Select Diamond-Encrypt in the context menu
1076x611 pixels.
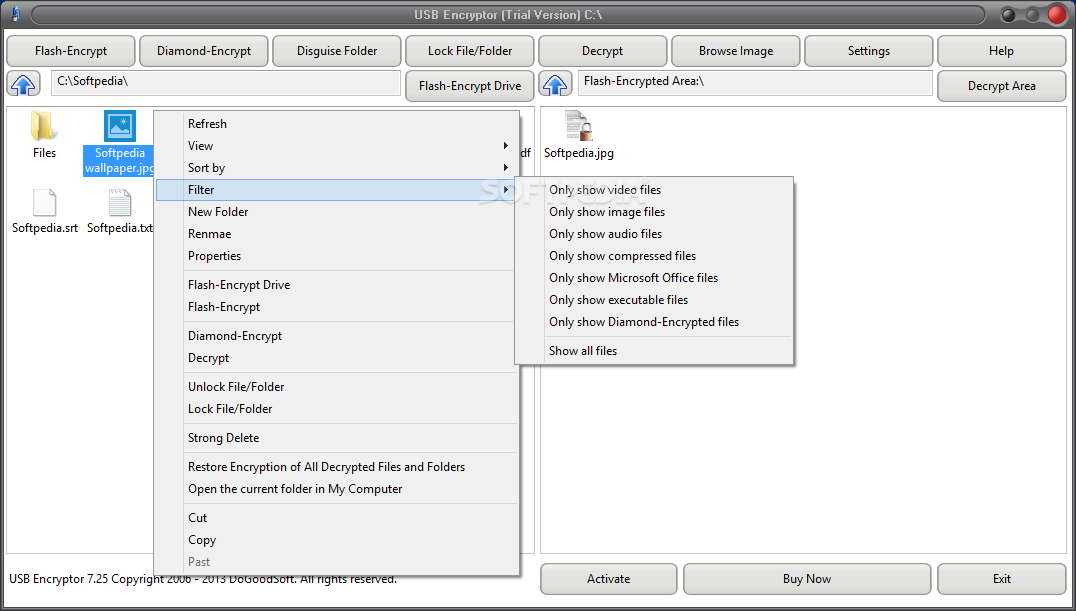[x=336, y=335]
